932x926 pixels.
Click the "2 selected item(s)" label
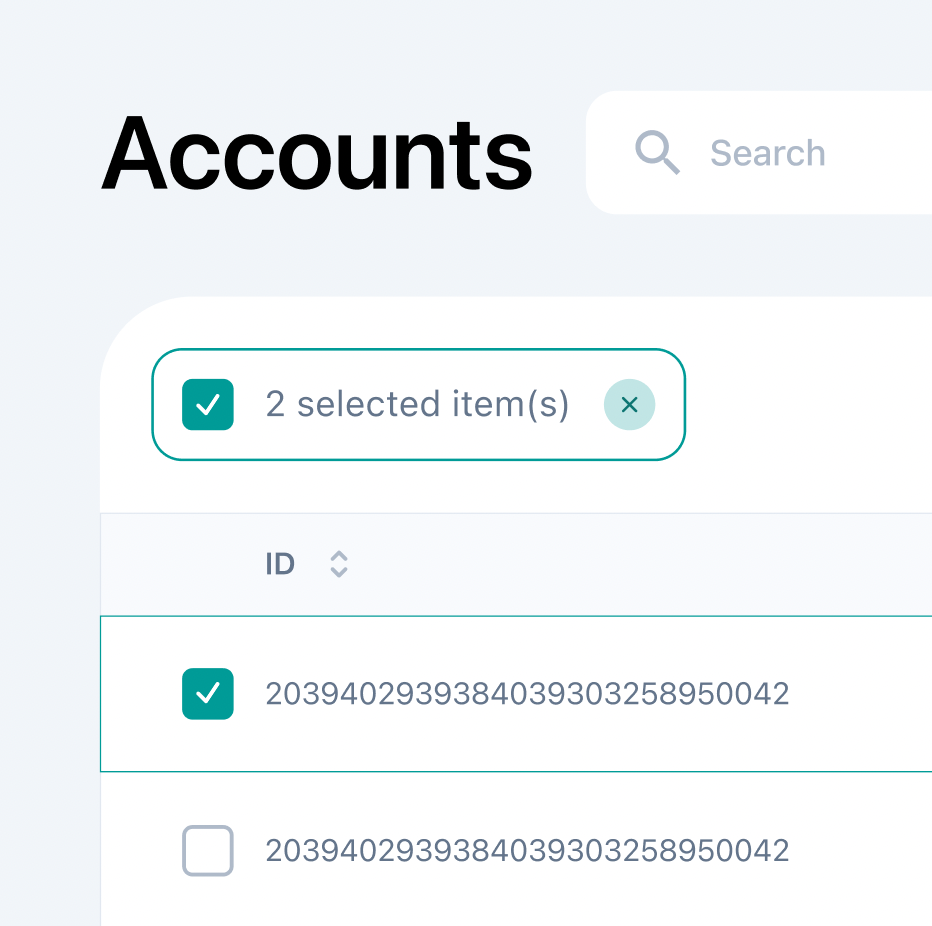(x=417, y=405)
